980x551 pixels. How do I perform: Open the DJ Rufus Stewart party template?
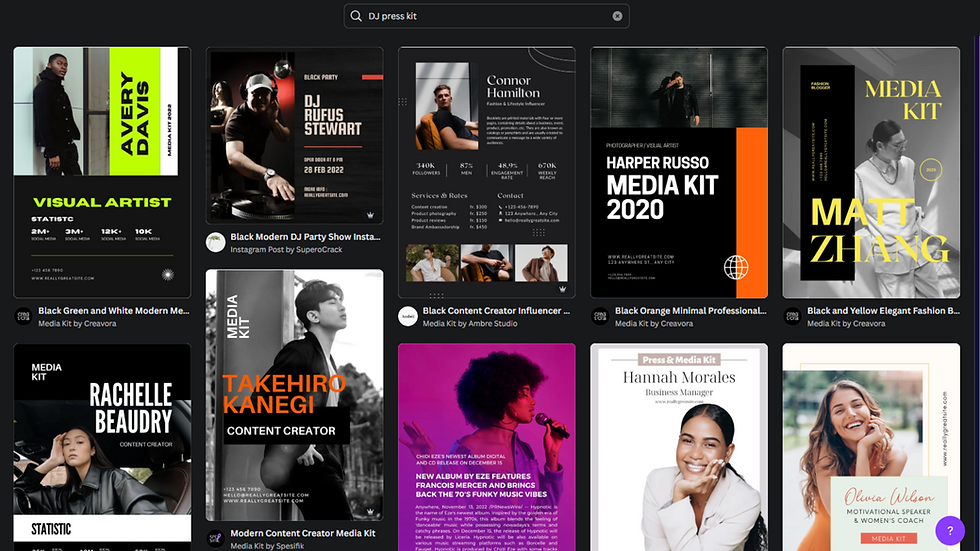(294, 135)
